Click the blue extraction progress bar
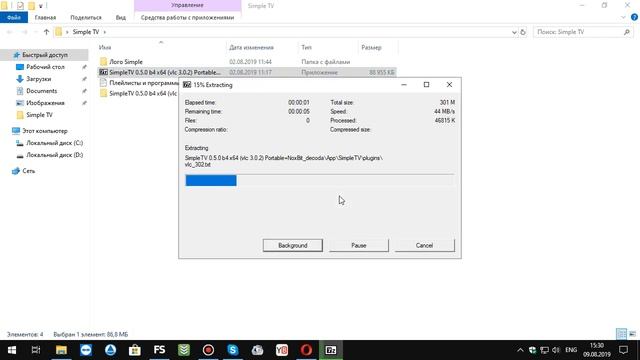Image resolution: width=640 pixels, height=360 pixels. click(211, 180)
